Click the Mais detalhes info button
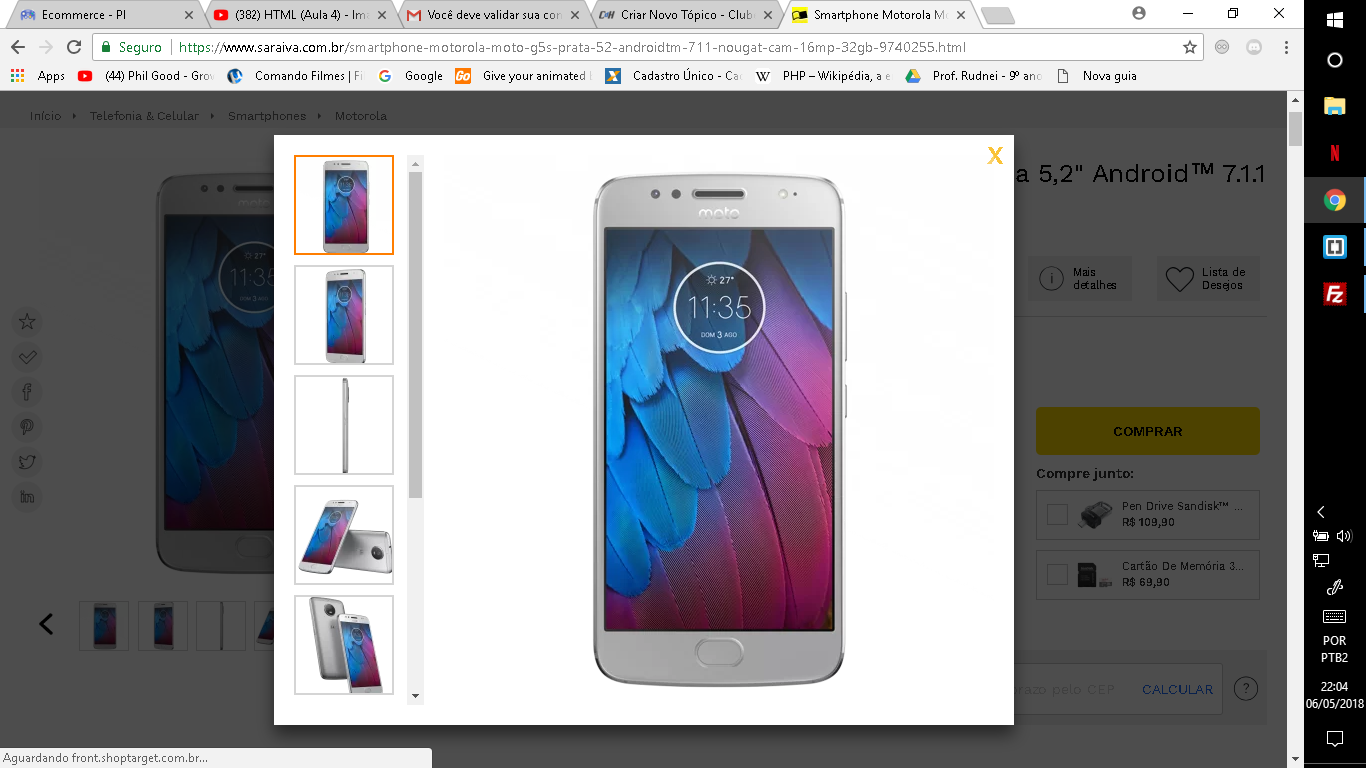The image size is (1366, 768). [1080, 279]
